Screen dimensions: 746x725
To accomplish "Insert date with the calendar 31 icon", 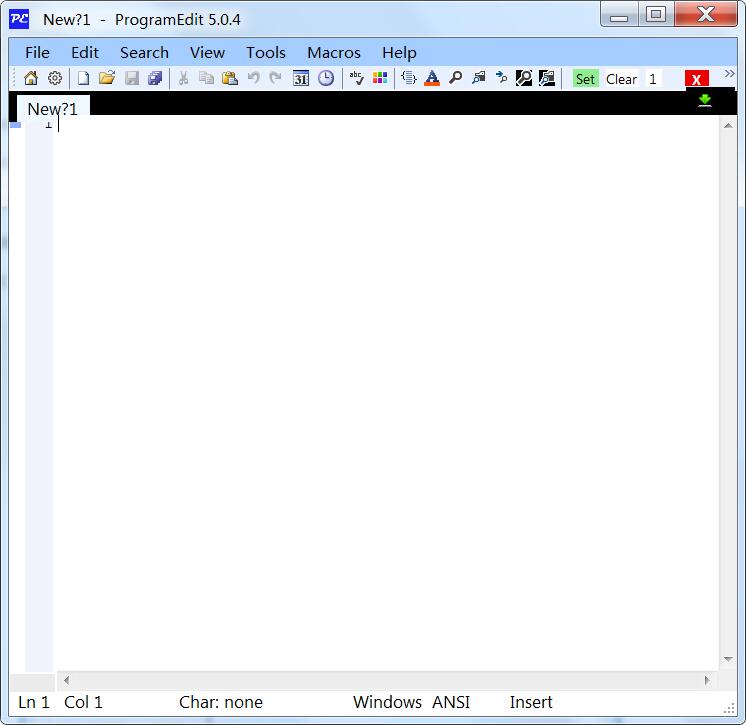I will (301, 78).
